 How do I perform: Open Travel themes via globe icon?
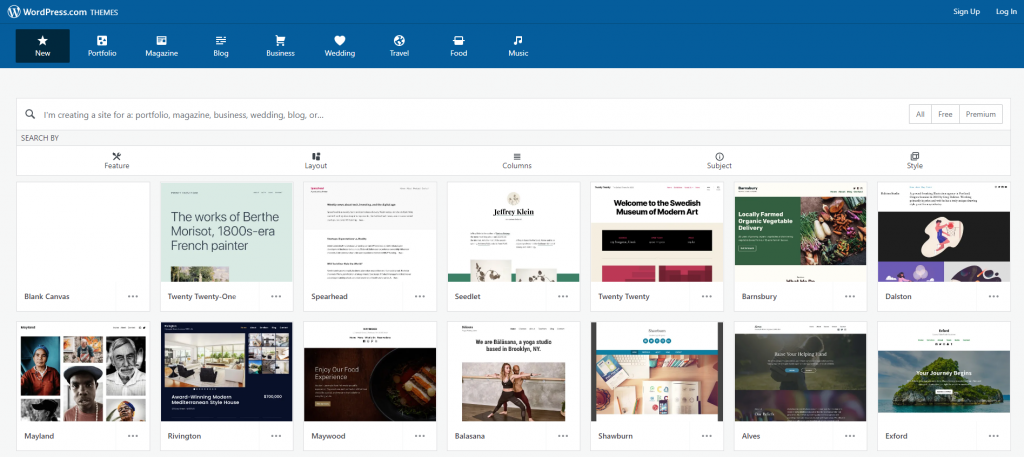tap(399, 41)
